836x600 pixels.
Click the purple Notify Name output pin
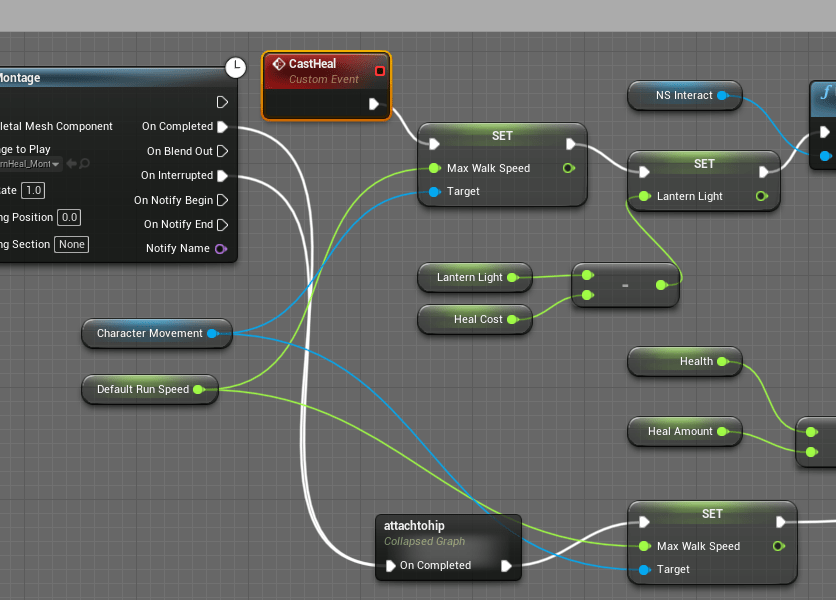[x=221, y=248]
